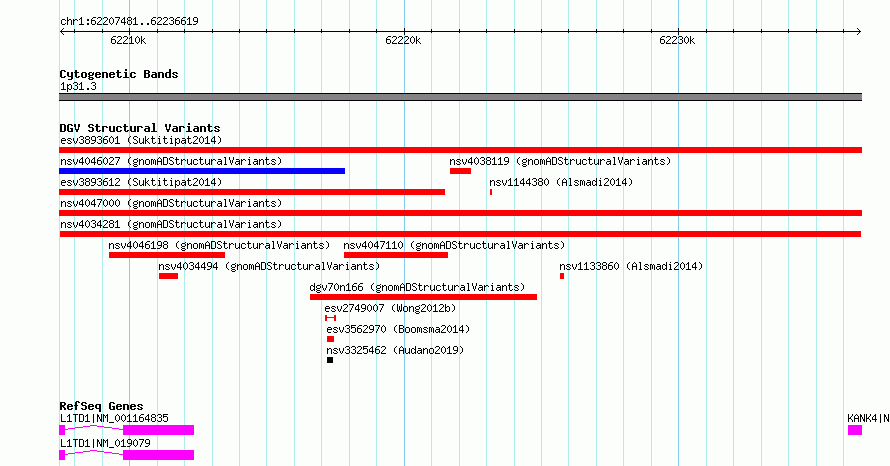The height and width of the screenshot is (466, 890).
Task: Click the 62210k ruler tick label
Action: (x=128, y=40)
